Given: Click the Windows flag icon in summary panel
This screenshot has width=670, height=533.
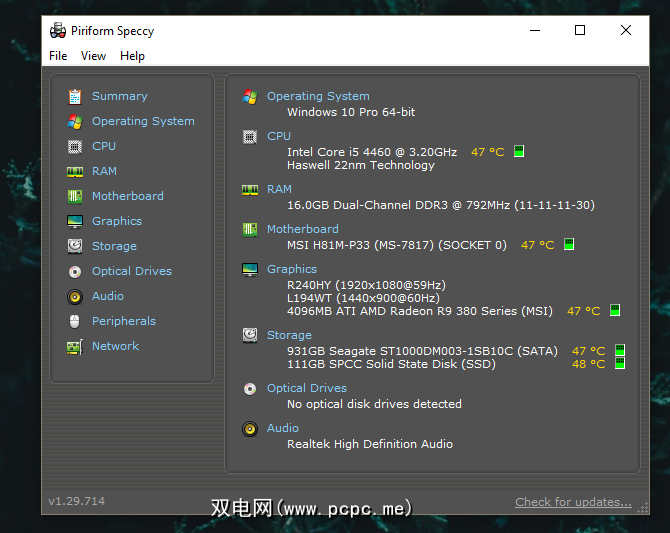Looking at the screenshot, I should [x=250, y=97].
